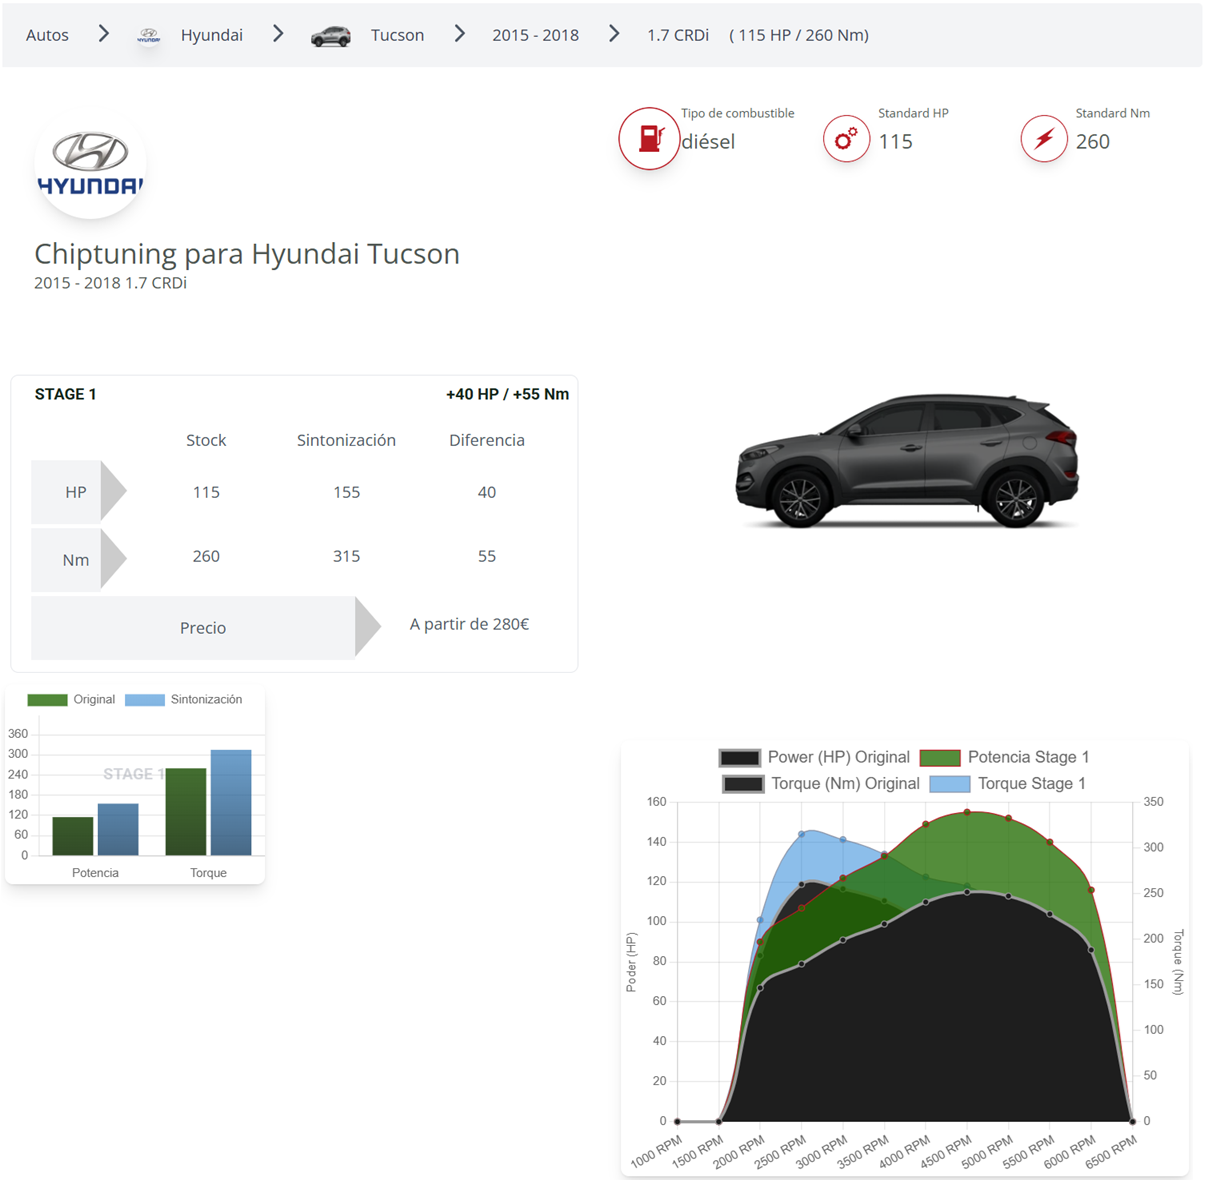Click the gray arrow beside HP row
The width and height of the screenshot is (1208, 1180).
[113, 492]
